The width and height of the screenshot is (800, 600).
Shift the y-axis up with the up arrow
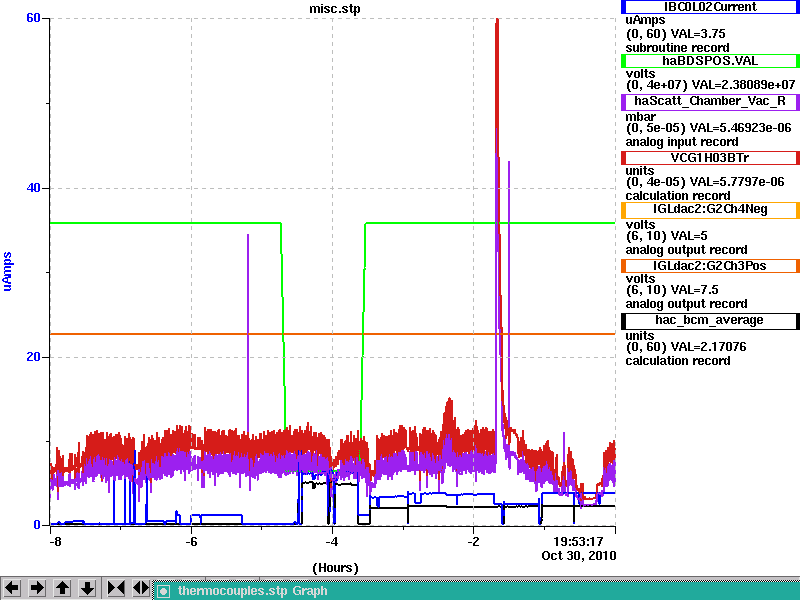pos(62,588)
